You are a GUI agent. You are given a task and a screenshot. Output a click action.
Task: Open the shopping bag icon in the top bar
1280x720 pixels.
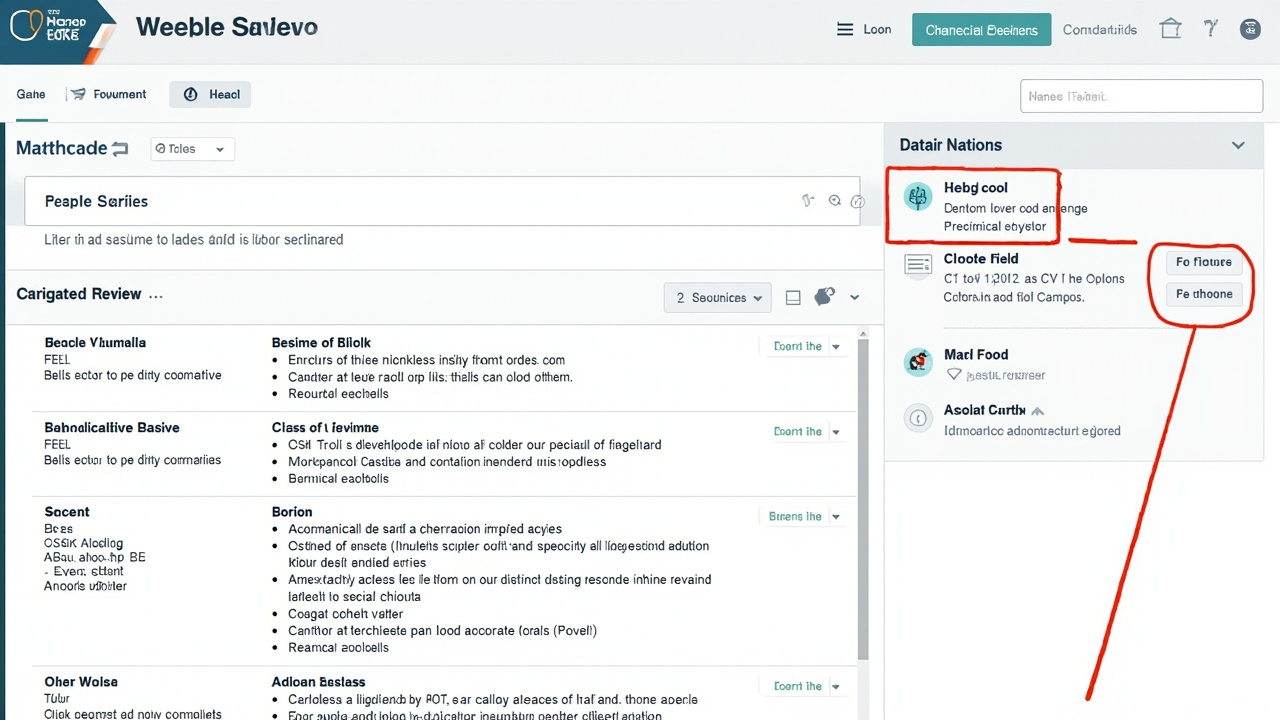1170,29
